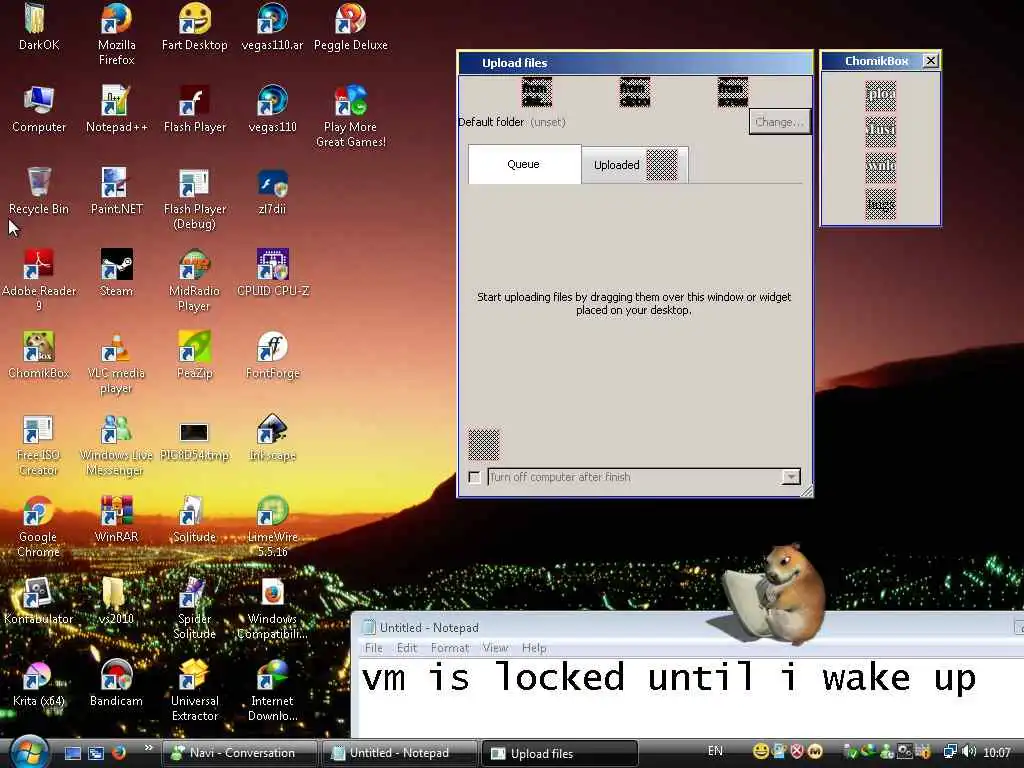Open Konfabulator desktop shortcut

(x=39, y=601)
